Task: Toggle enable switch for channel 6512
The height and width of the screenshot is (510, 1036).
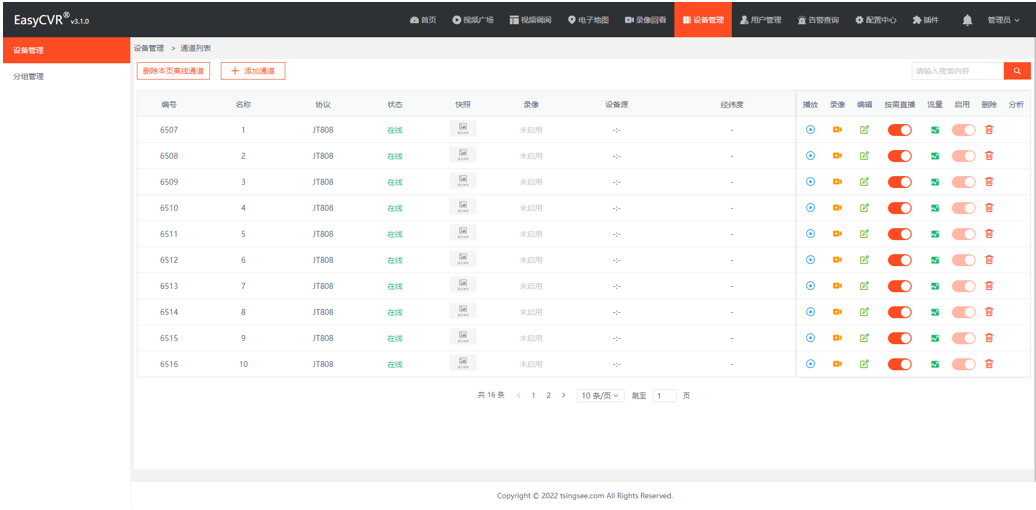Action: pyautogui.click(x=963, y=260)
